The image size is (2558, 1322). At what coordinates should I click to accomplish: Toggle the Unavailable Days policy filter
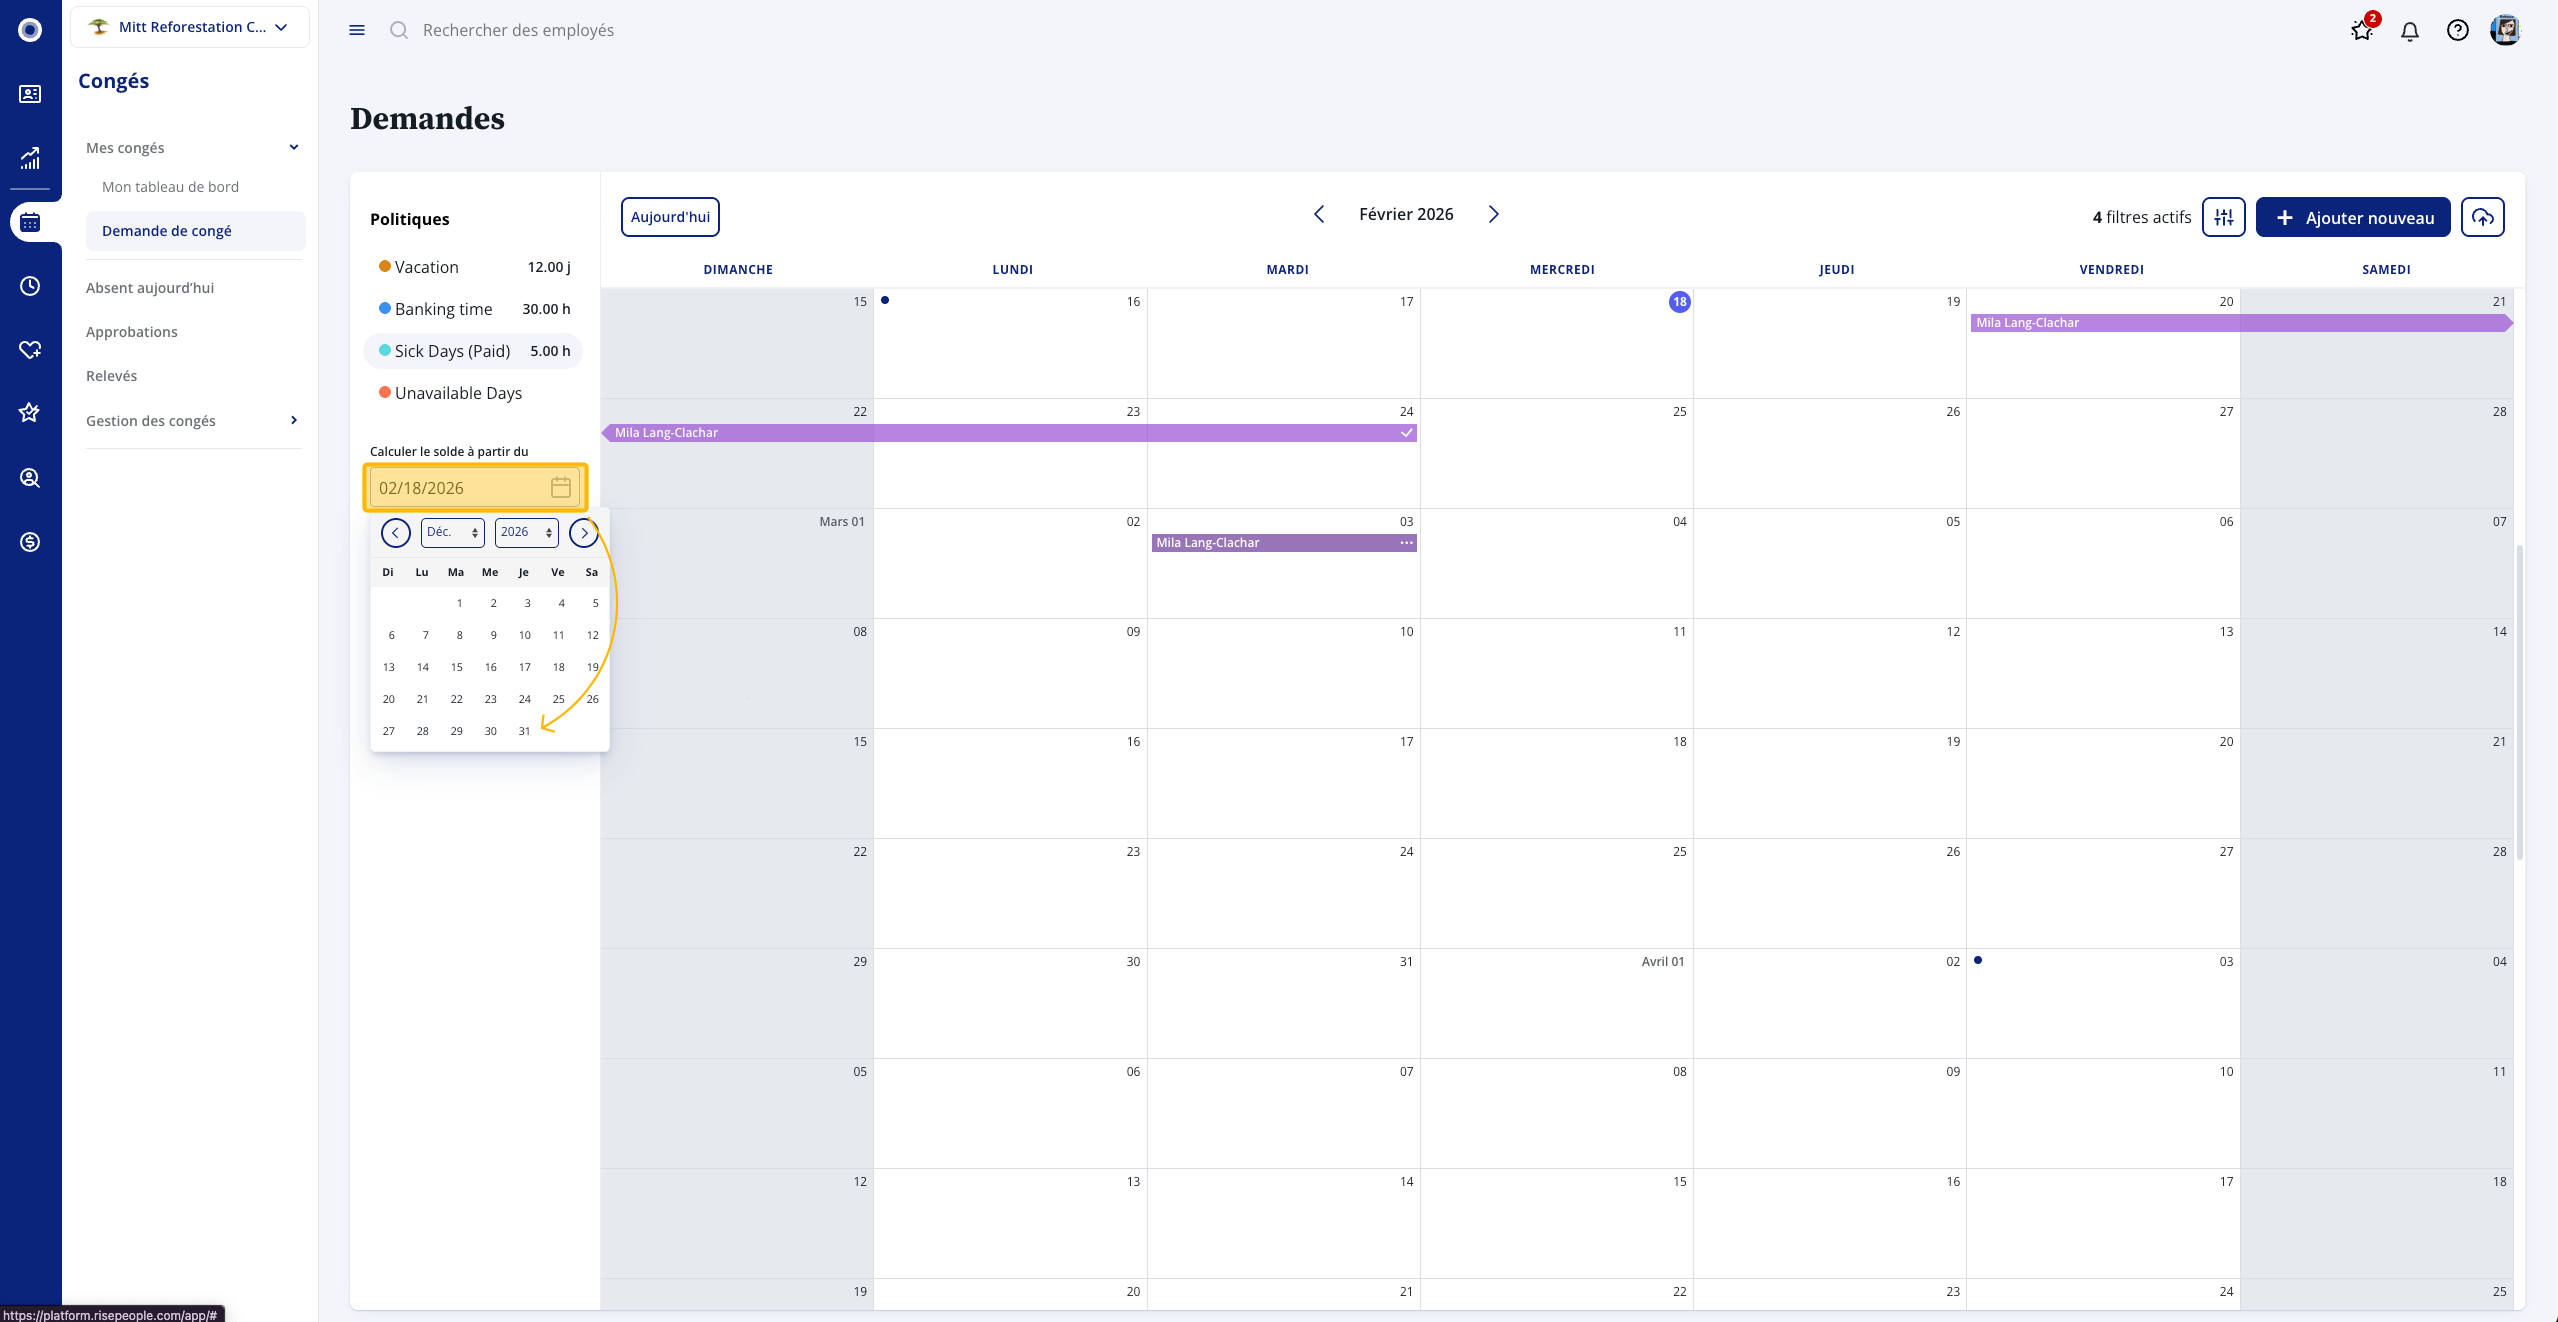458,393
